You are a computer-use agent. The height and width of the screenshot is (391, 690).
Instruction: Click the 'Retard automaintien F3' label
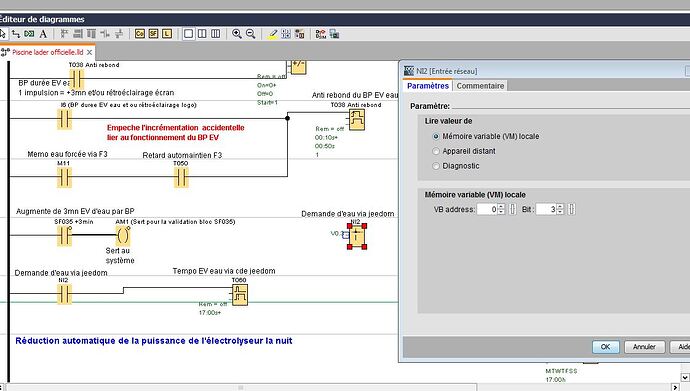(182, 155)
